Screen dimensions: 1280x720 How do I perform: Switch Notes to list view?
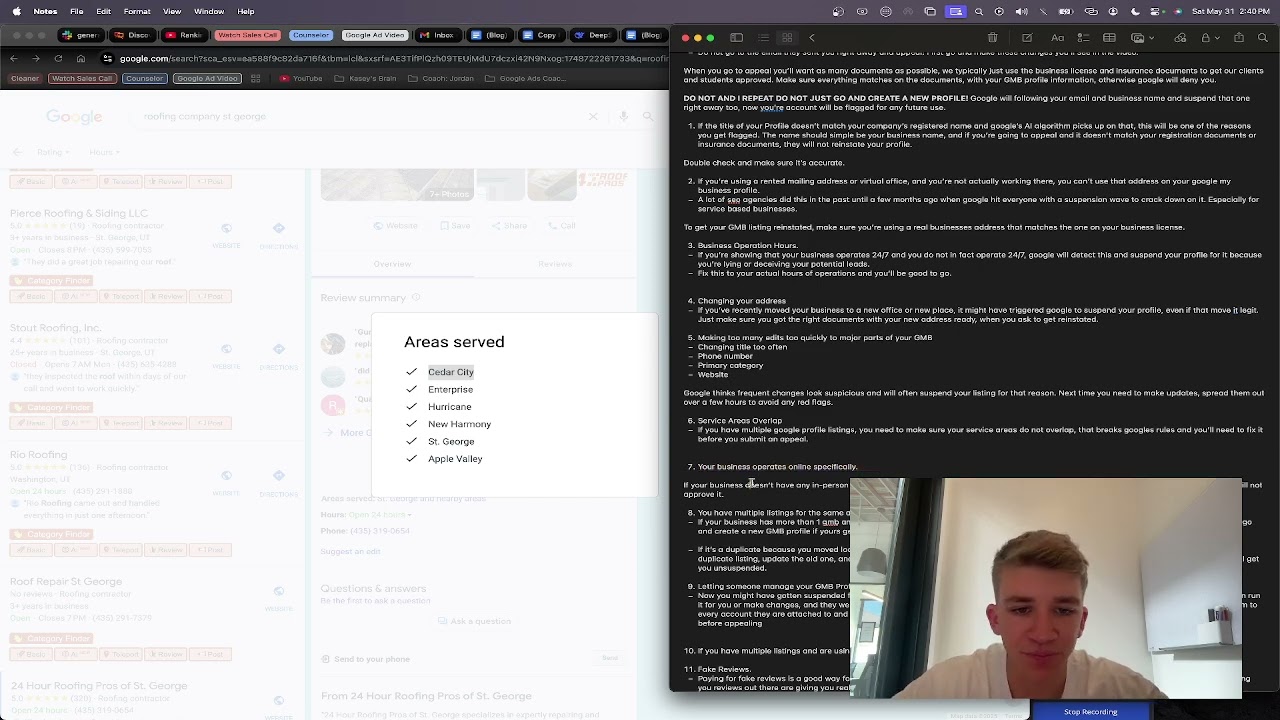[x=763, y=38]
